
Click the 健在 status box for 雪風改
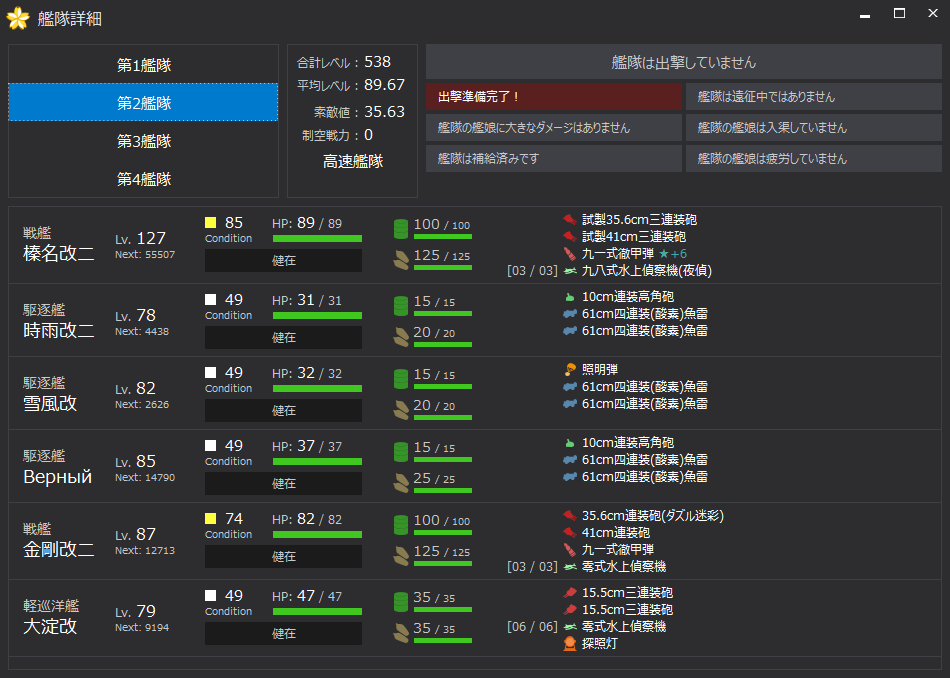pyautogui.click(x=283, y=411)
